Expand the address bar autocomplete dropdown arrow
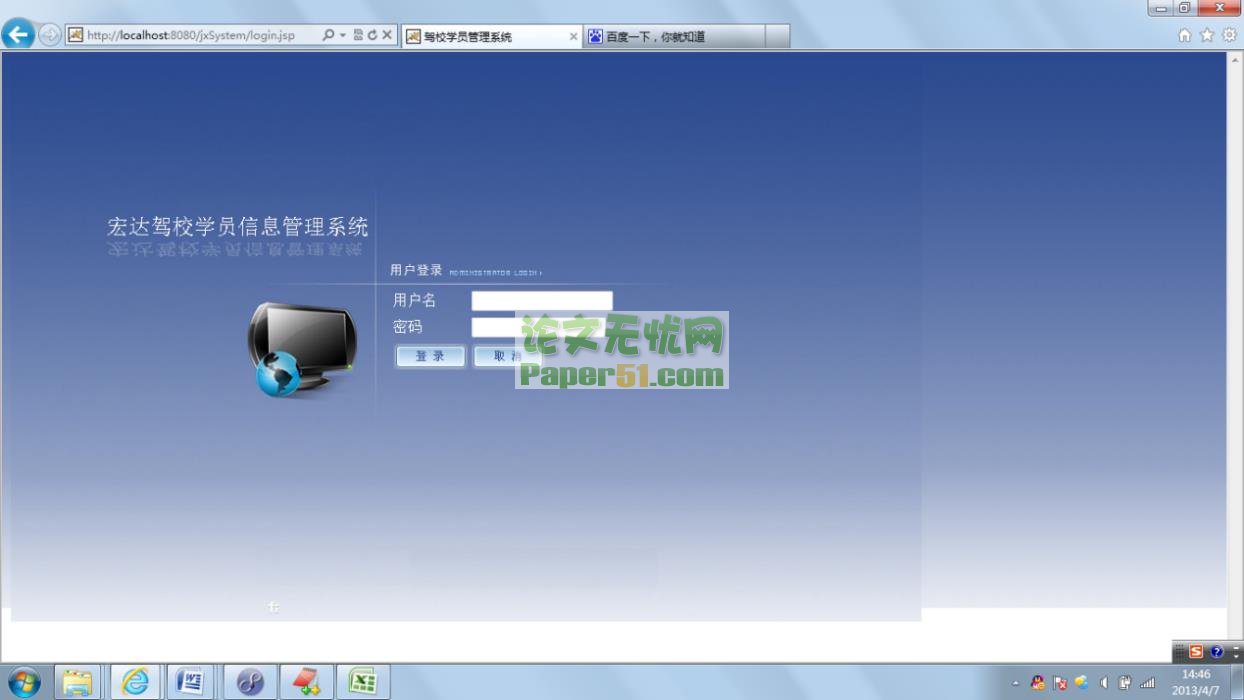This screenshot has height=700, width=1244. coord(342,35)
